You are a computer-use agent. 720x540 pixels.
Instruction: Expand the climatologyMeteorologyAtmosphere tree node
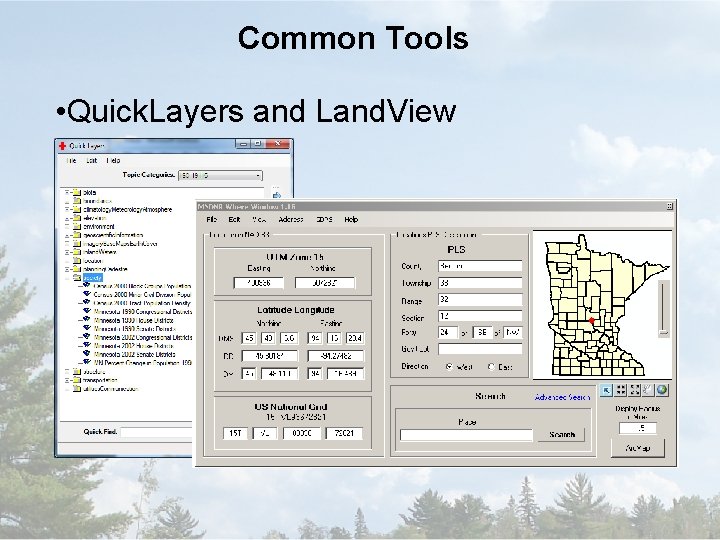[67, 209]
